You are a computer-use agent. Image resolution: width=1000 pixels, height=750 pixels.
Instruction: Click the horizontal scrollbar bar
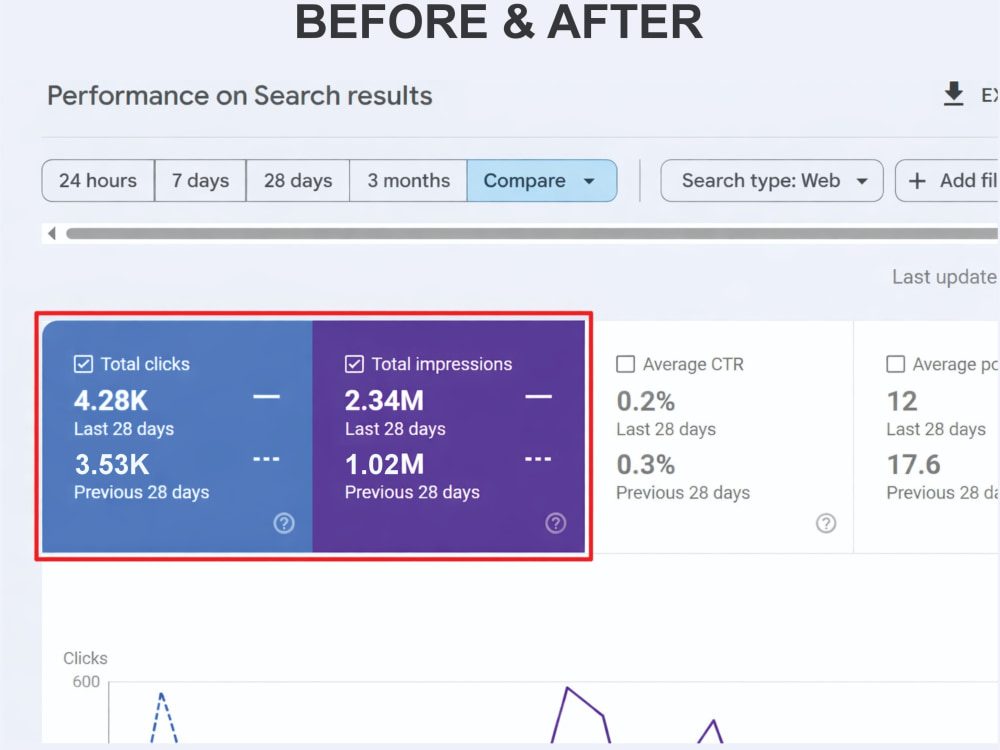point(532,233)
